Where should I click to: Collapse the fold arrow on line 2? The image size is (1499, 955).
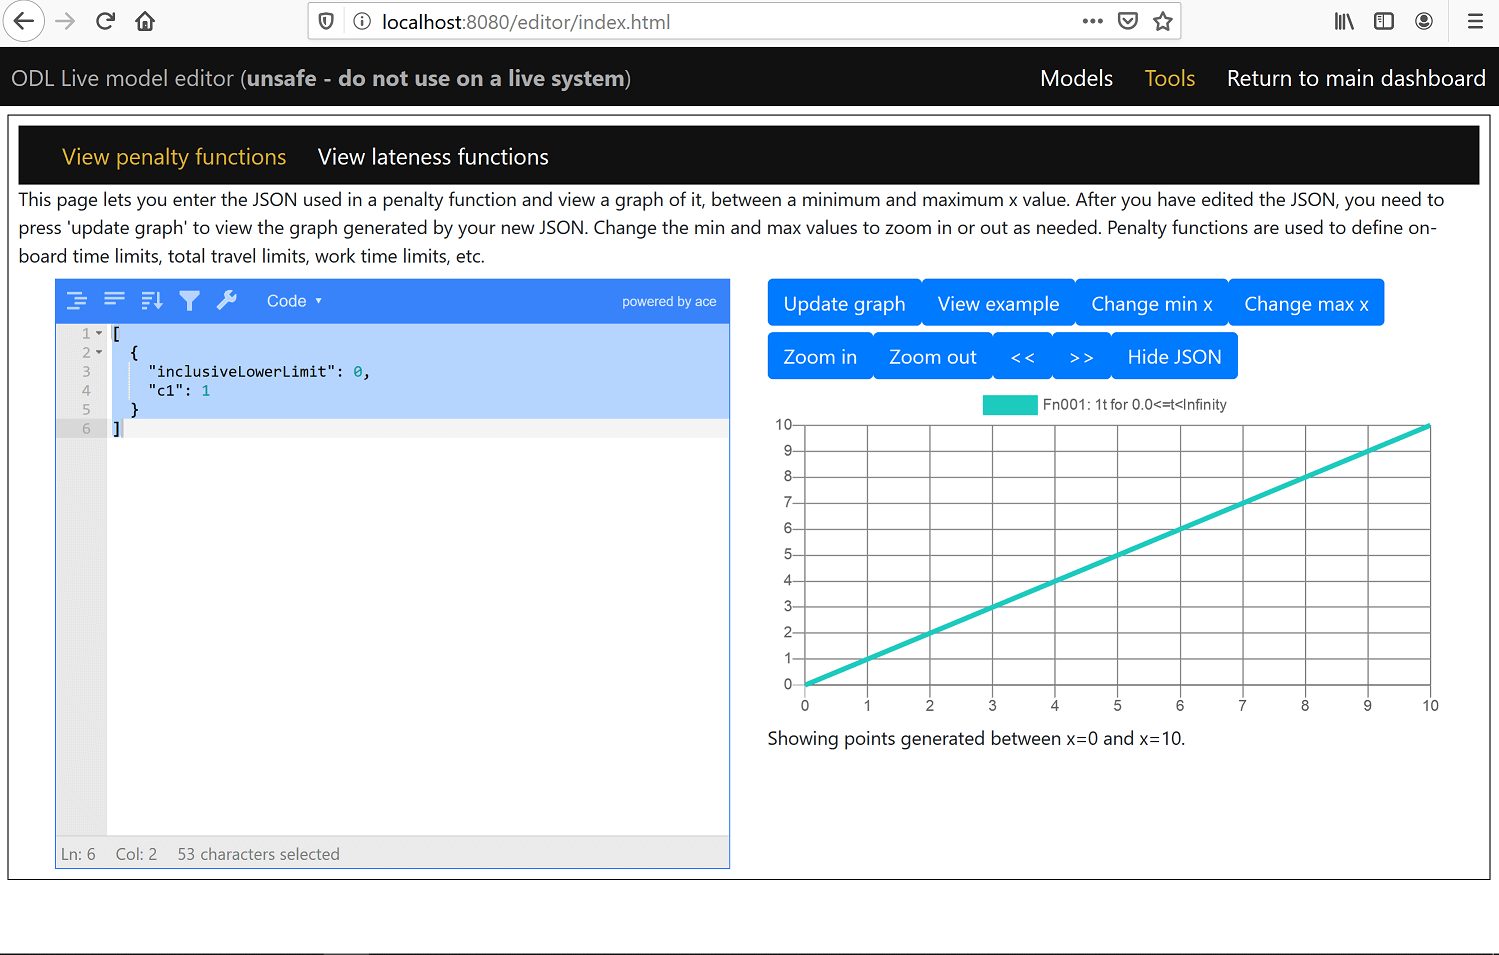tap(99, 352)
